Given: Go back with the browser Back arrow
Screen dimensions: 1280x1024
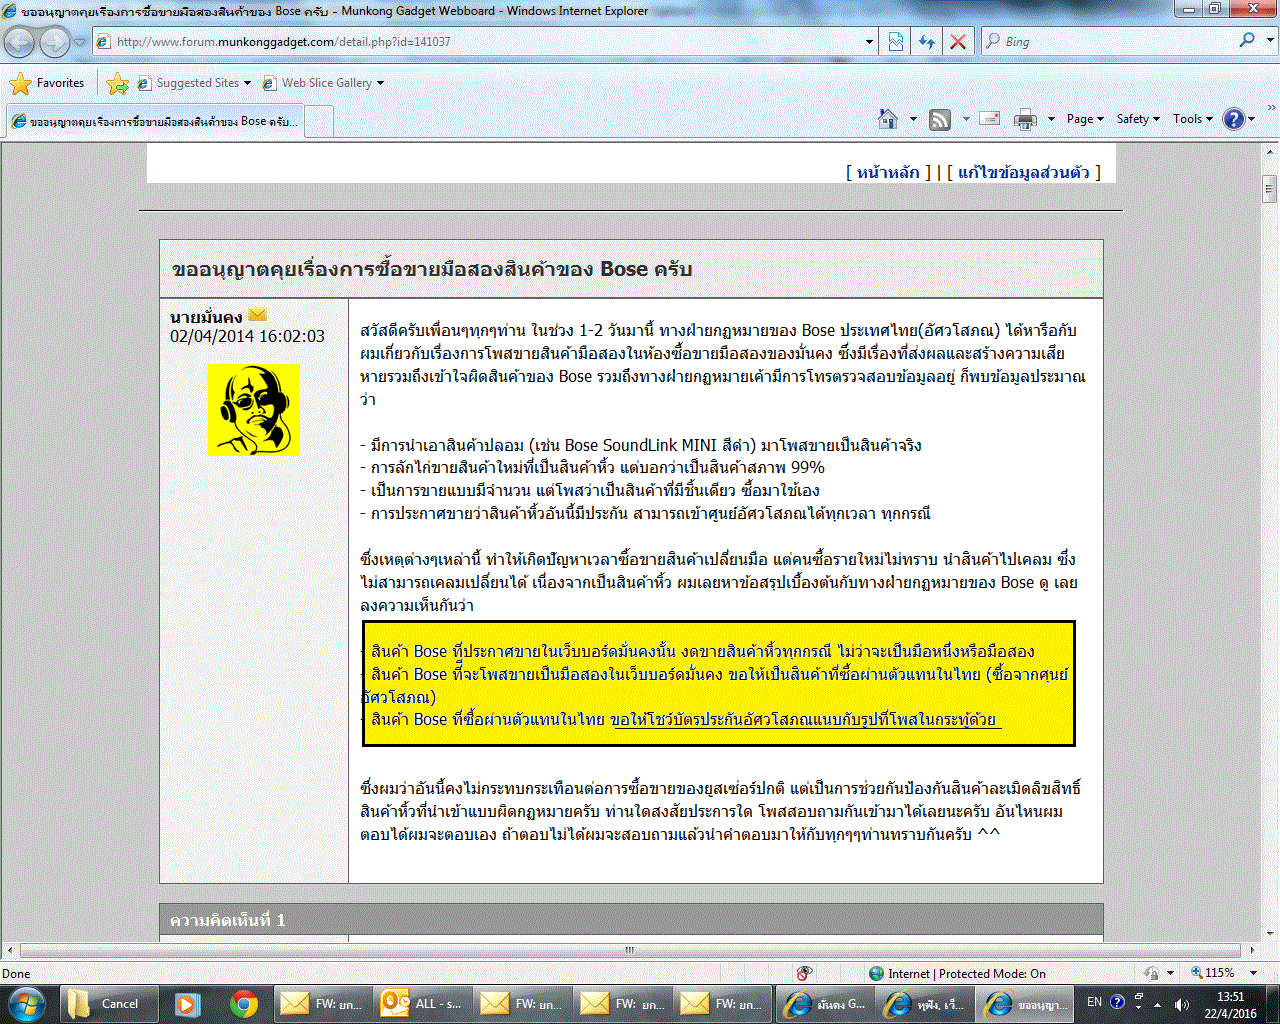Looking at the screenshot, I should click(x=20, y=42).
